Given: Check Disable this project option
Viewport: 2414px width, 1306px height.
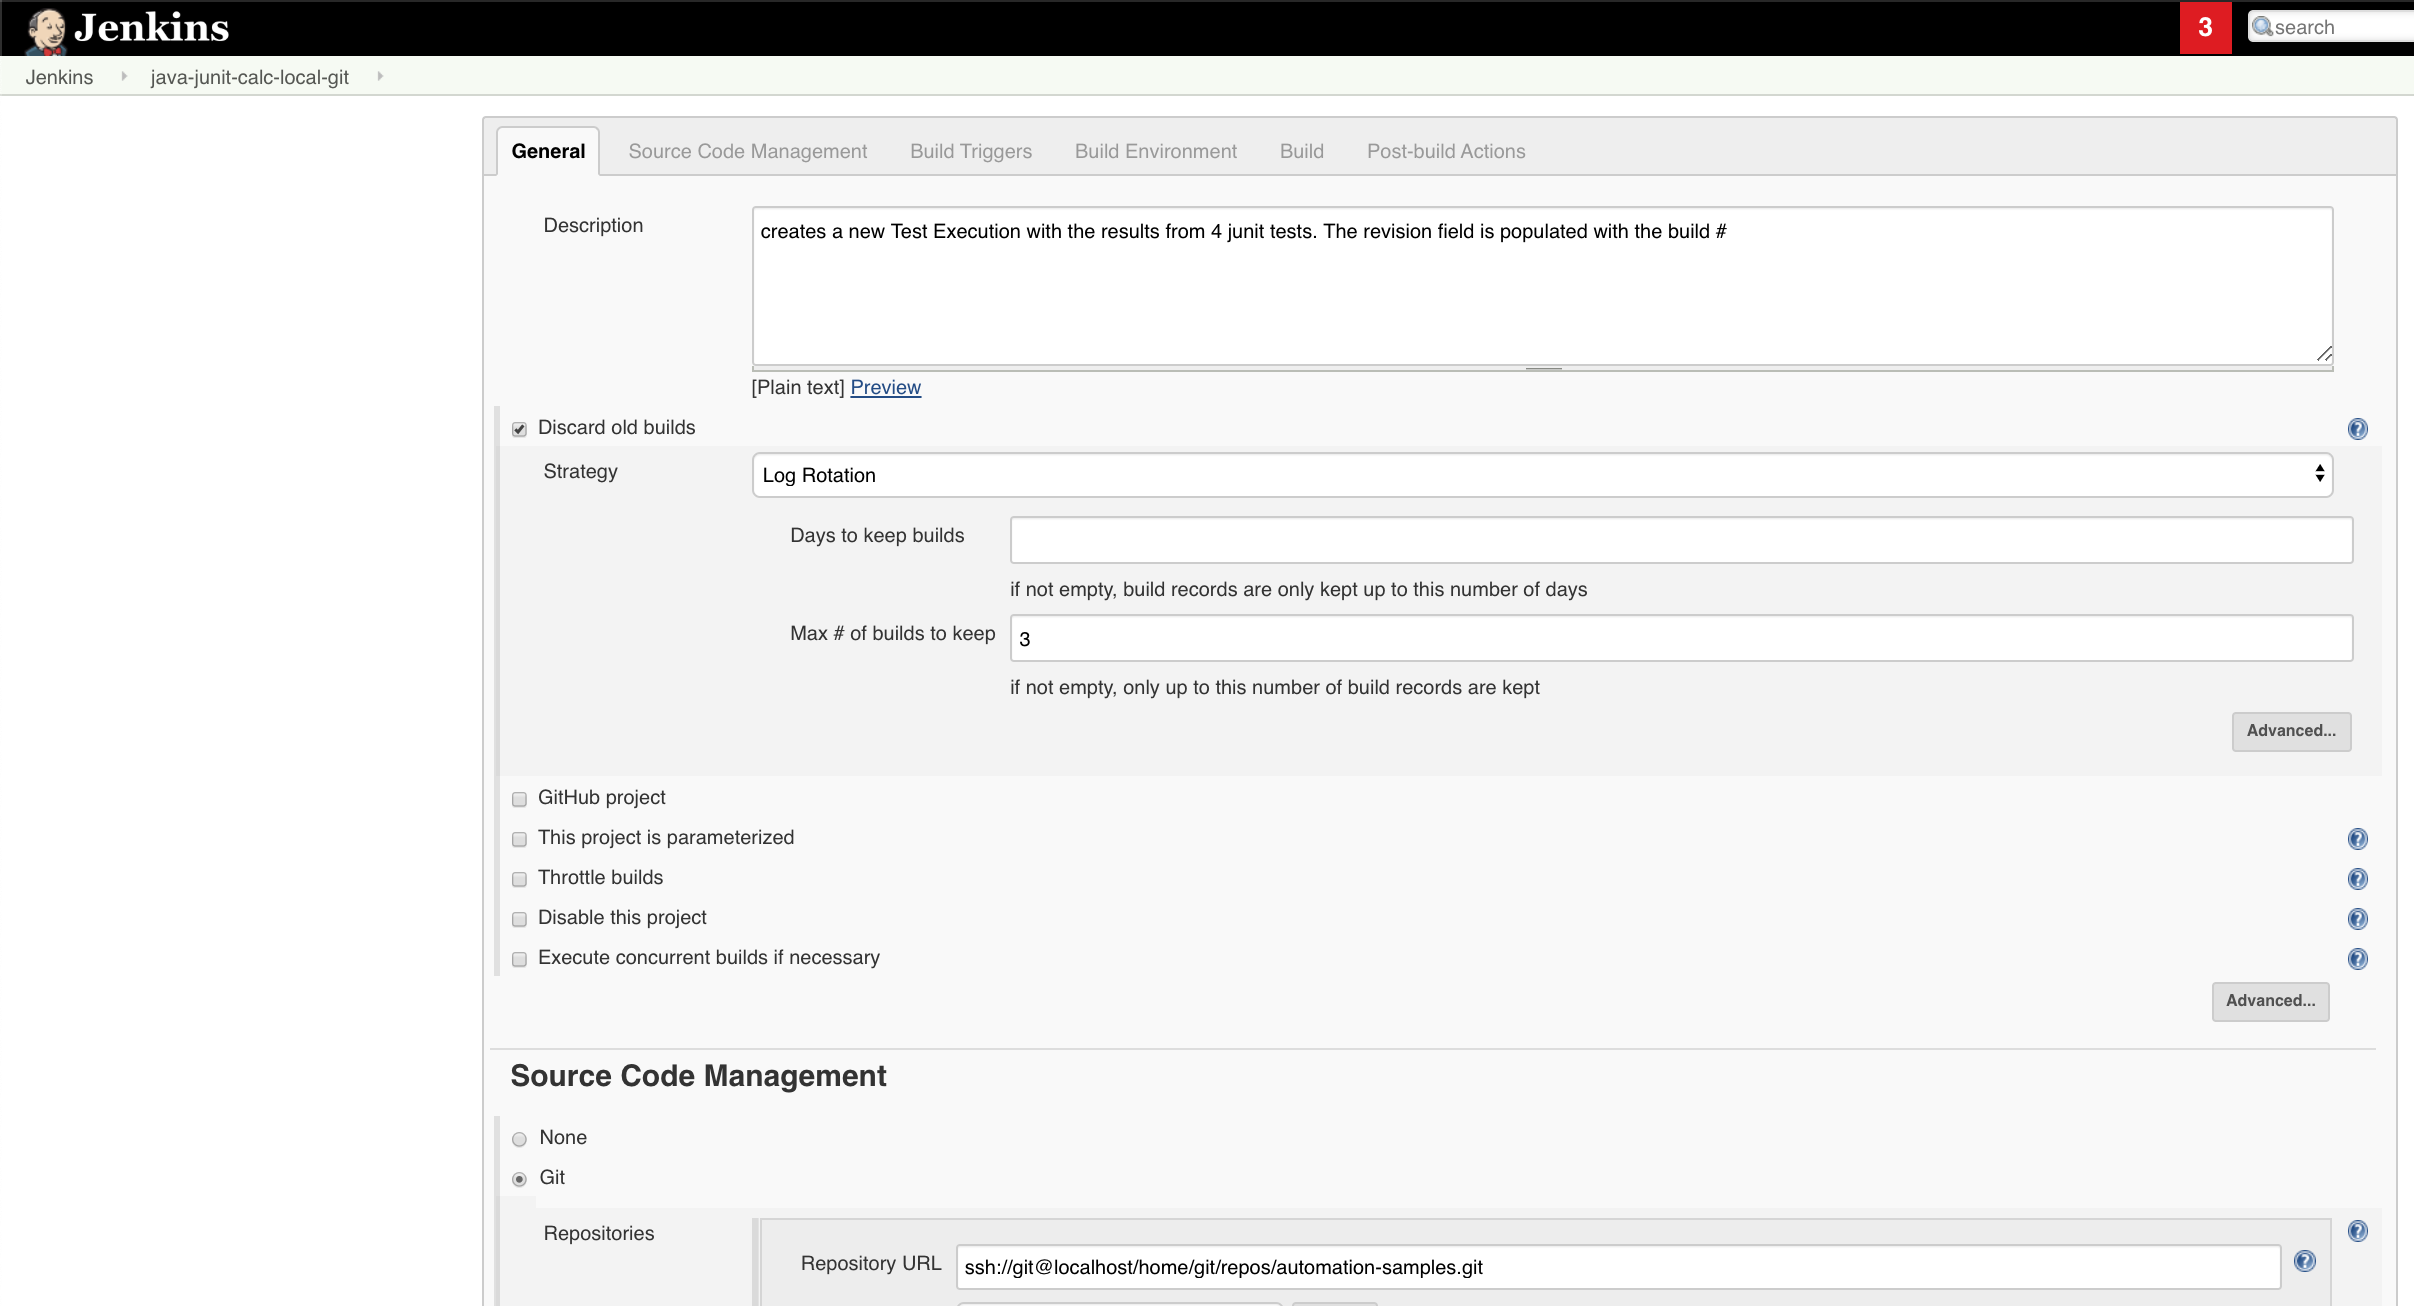Looking at the screenshot, I should point(519,919).
